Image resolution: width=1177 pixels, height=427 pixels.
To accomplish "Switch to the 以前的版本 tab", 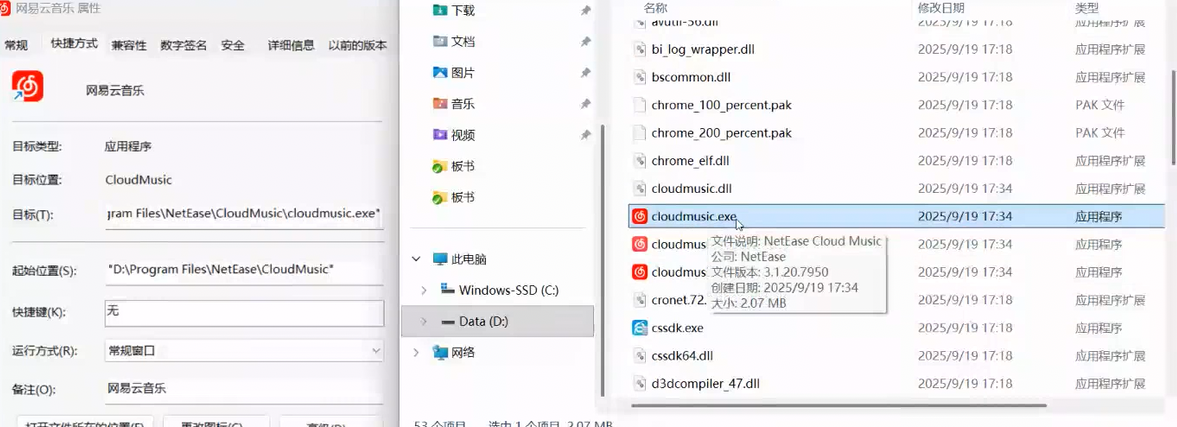I will pos(358,45).
